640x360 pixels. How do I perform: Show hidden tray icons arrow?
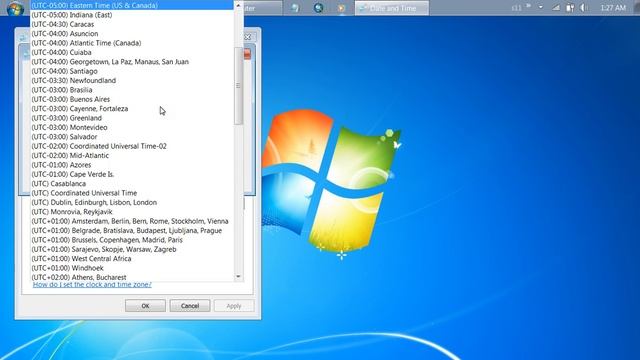(541, 7)
